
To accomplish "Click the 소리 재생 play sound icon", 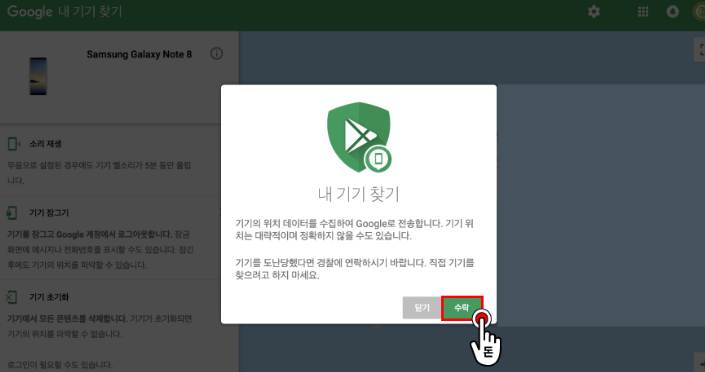I will pos(13,144).
